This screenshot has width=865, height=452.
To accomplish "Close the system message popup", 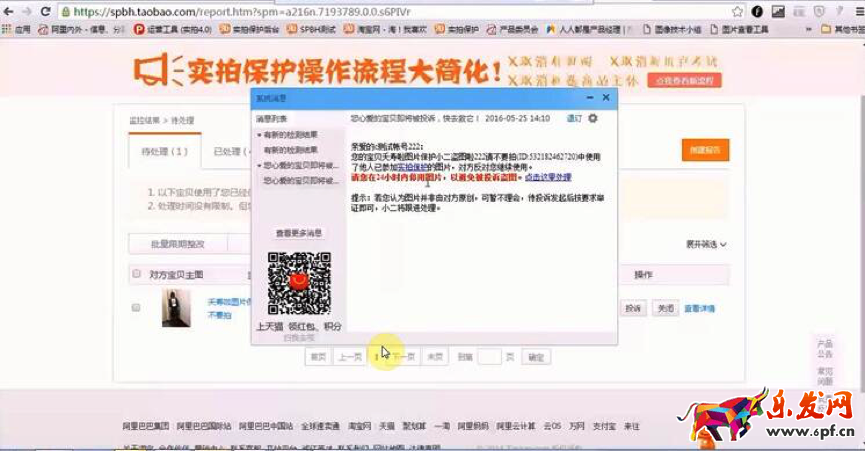I will [606, 98].
